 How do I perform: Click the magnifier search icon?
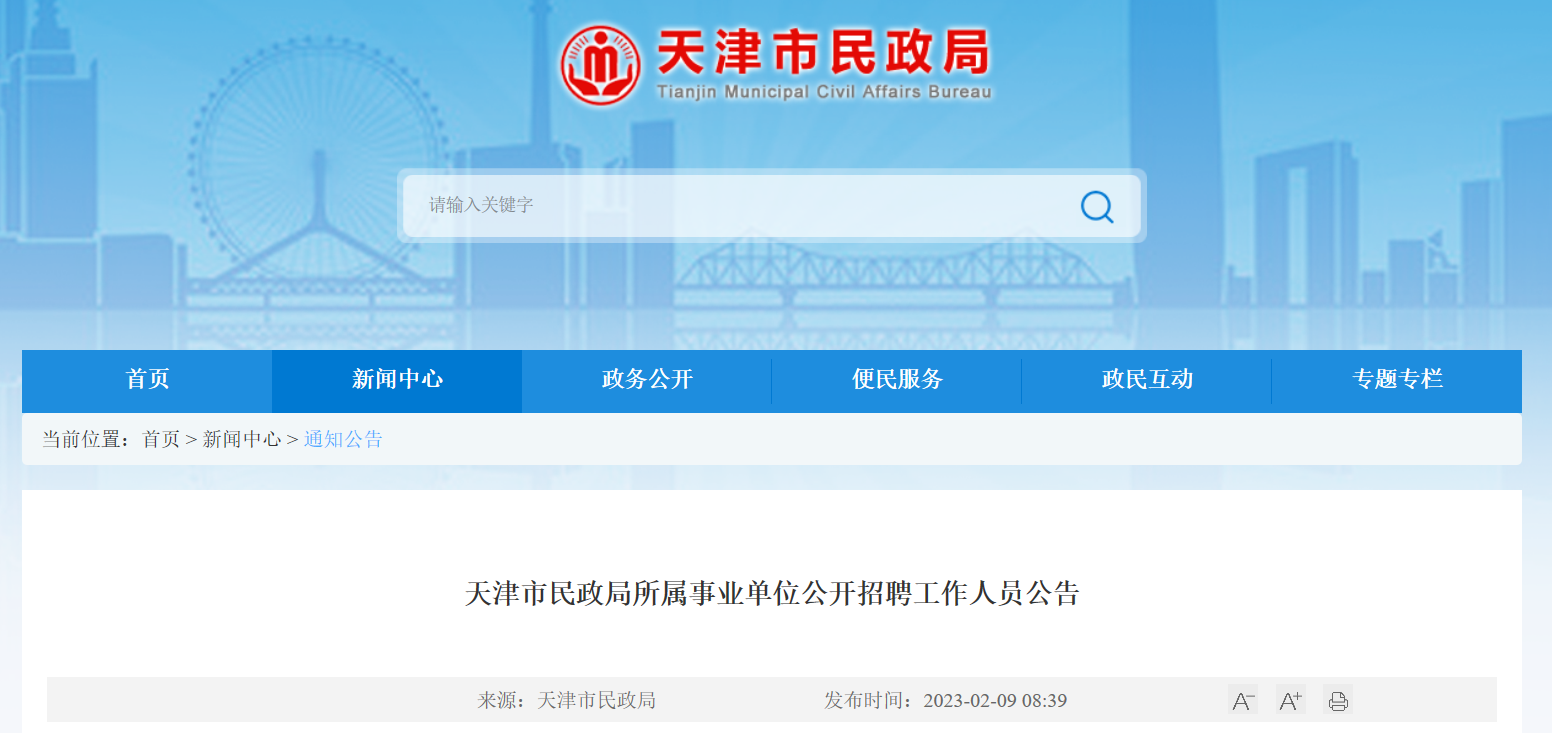tap(1096, 206)
